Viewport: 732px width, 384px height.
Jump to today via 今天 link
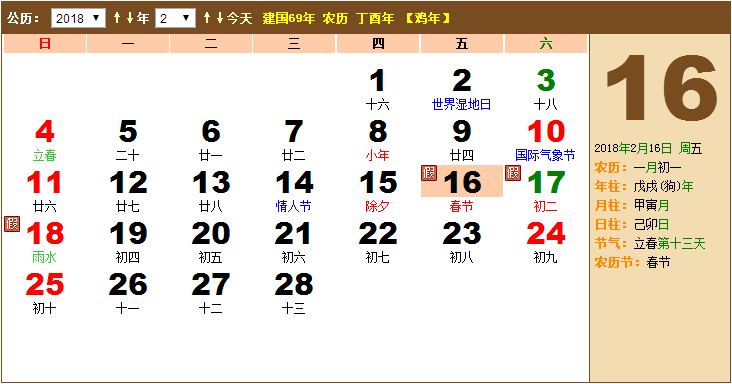pos(239,18)
